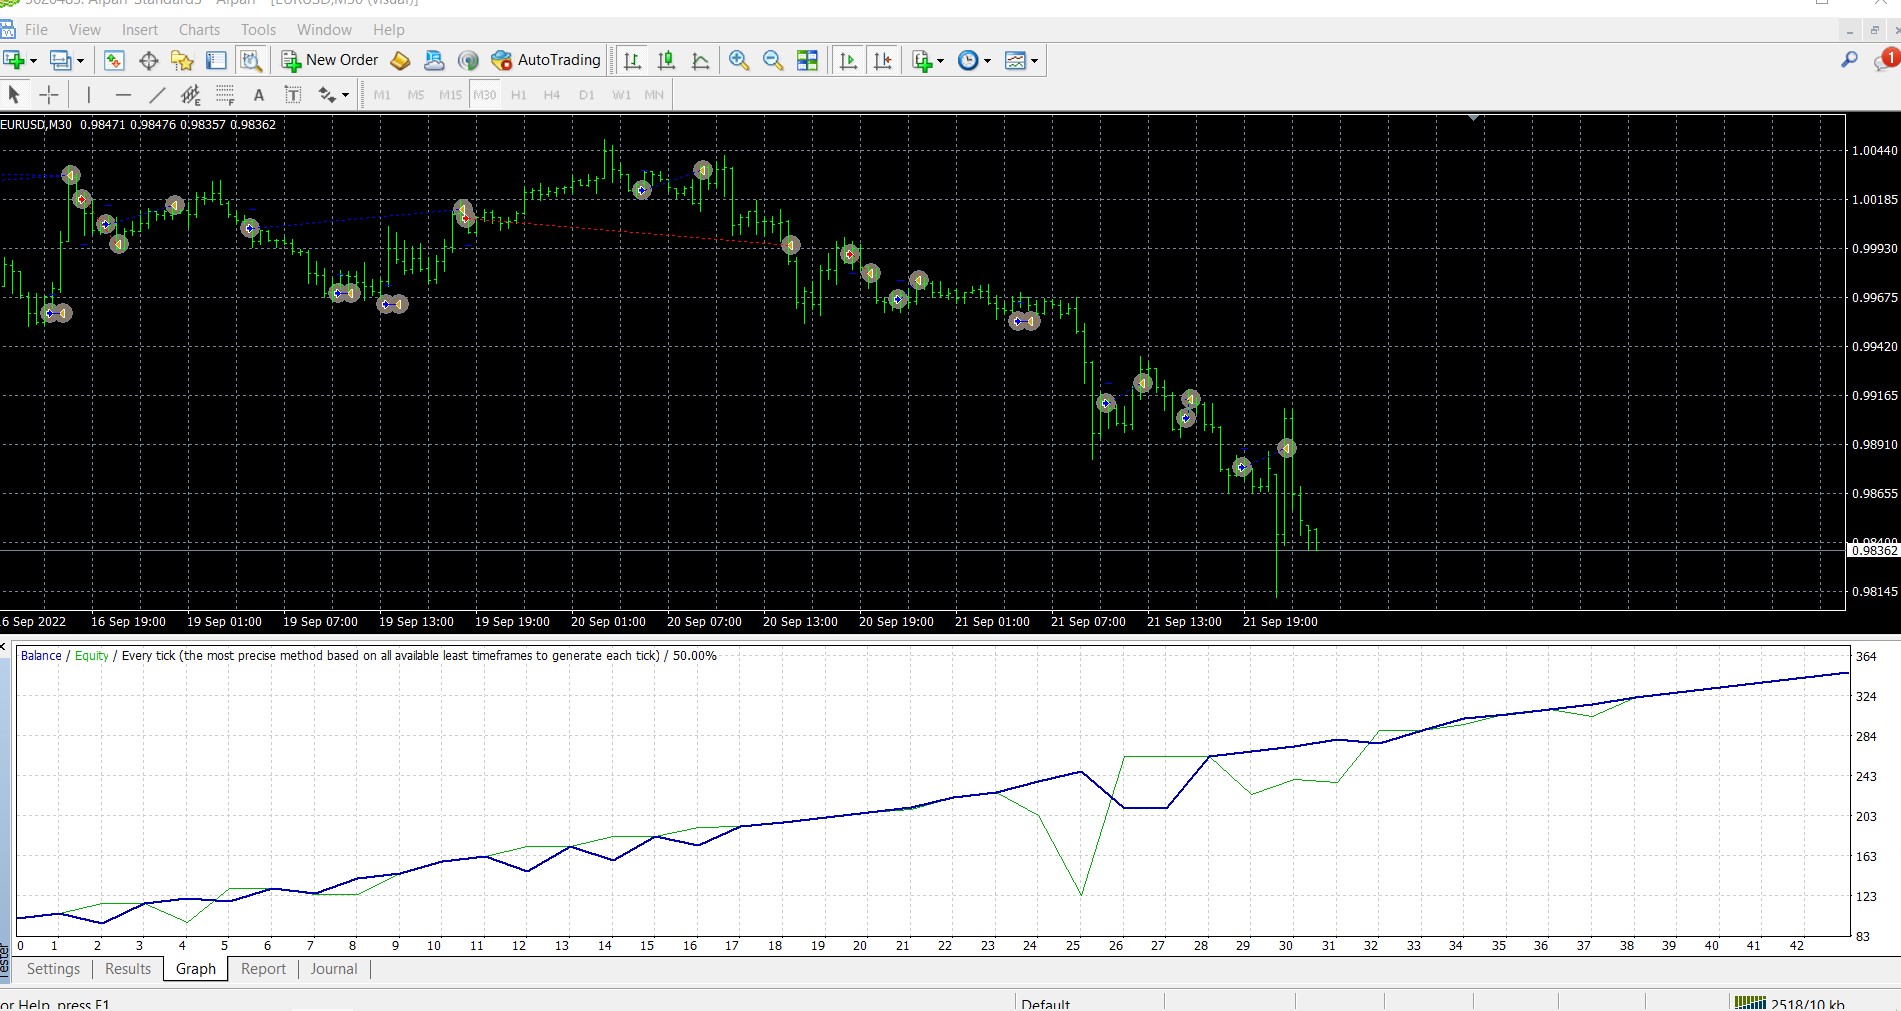This screenshot has width=1901, height=1011.
Task: Expand the Periods dropdown arrow
Action: (987, 61)
